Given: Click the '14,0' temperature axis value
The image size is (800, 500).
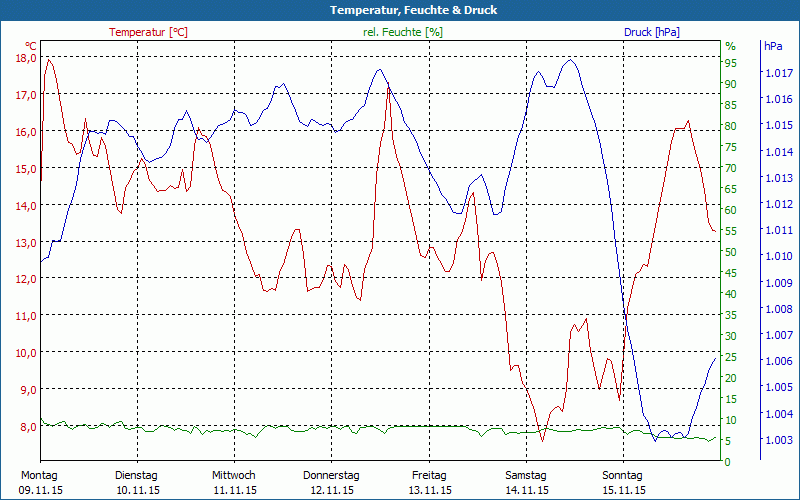Looking at the screenshot, I should tap(27, 206).
